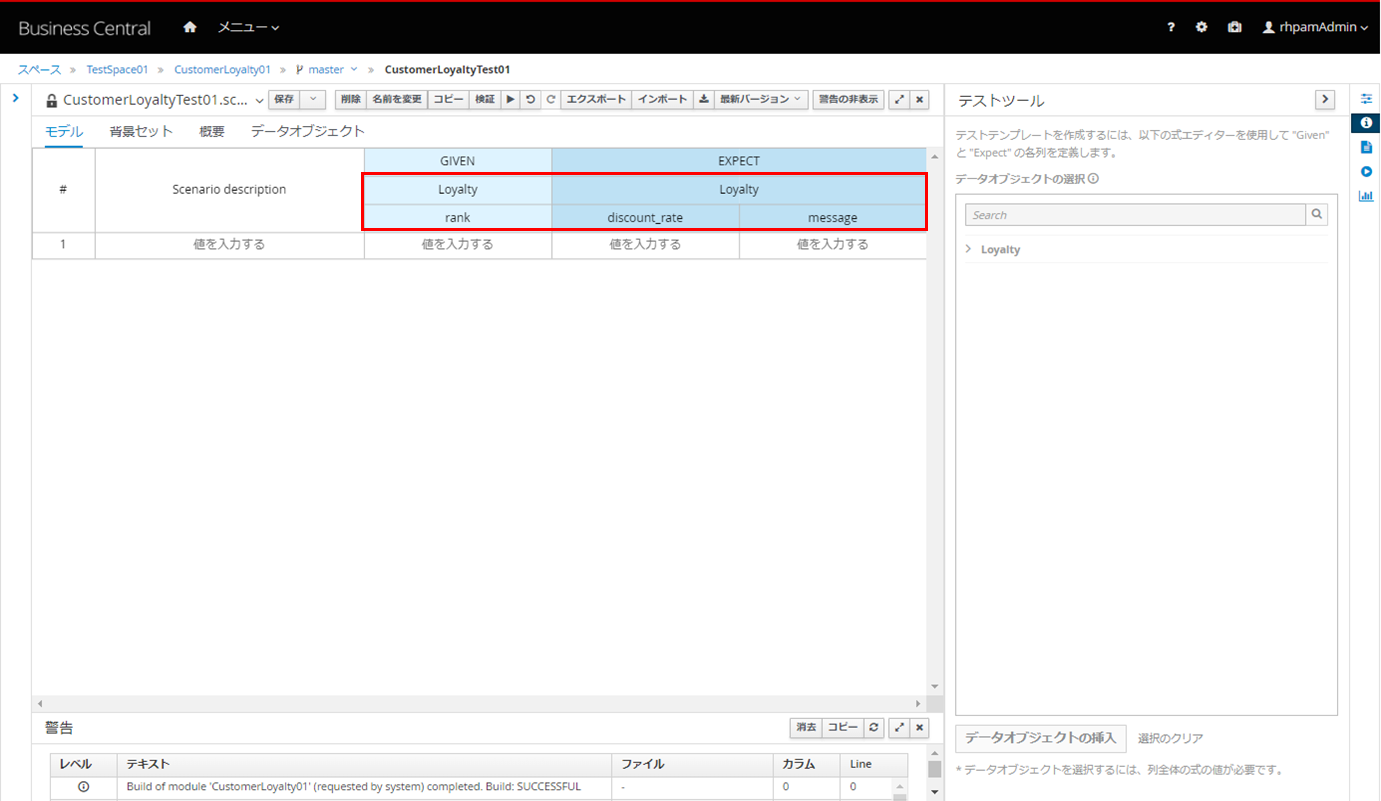Screen dimensions: 1381x801
Task: Click the インポート import button
Action: coord(662,99)
